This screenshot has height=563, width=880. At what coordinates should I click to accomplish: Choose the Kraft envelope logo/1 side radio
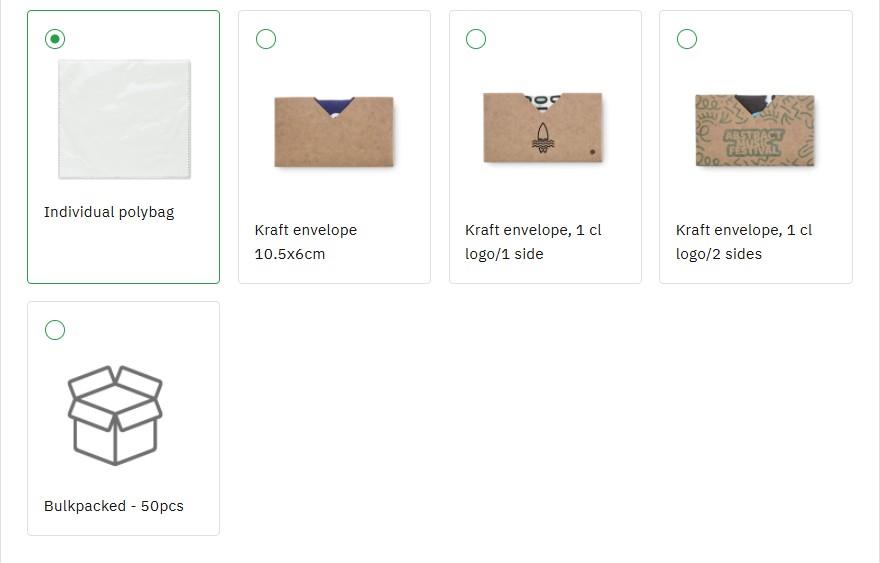tap(476, 39)
